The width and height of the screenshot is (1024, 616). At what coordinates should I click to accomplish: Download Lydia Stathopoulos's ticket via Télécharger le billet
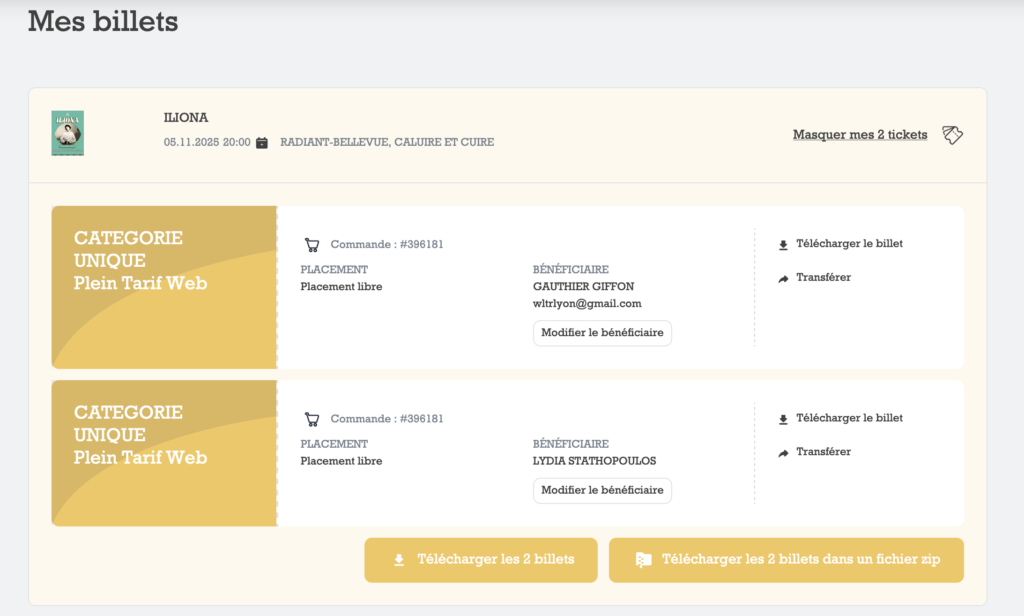pyautogui.click(x=849, y=418)
